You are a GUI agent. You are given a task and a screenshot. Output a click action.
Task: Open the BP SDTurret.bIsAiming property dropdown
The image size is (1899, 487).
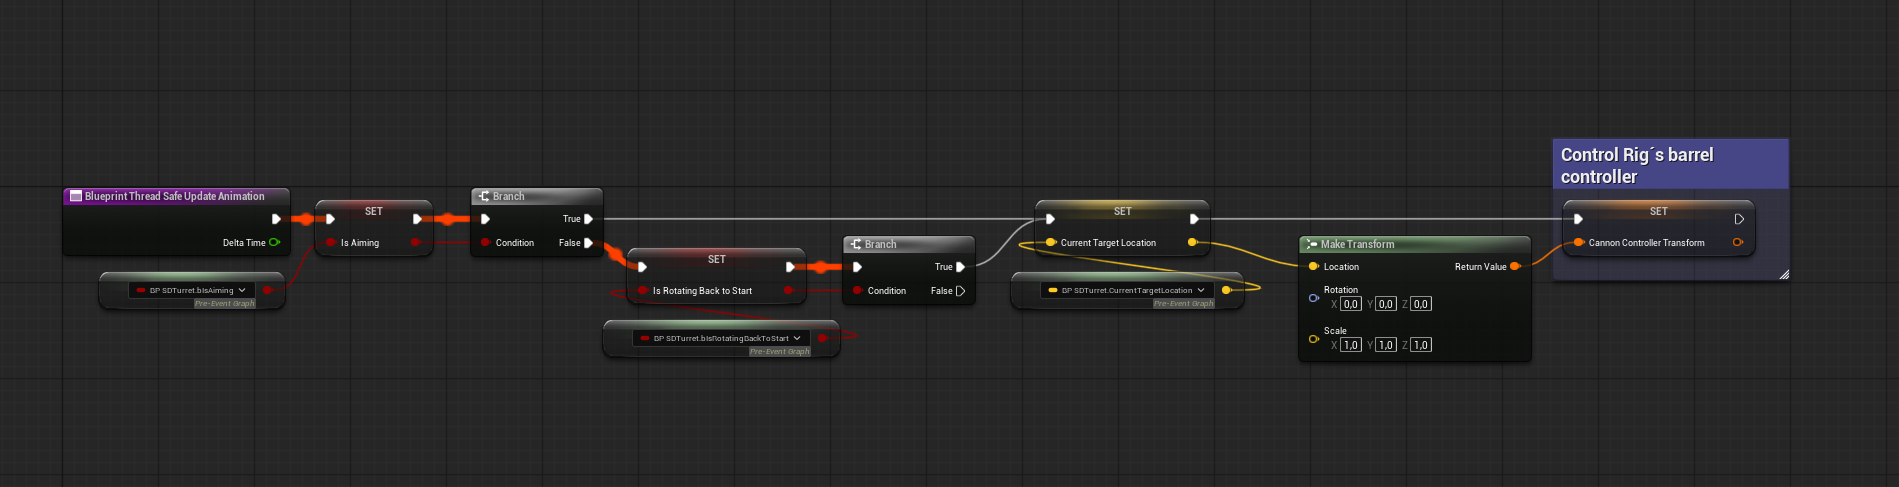242,290
